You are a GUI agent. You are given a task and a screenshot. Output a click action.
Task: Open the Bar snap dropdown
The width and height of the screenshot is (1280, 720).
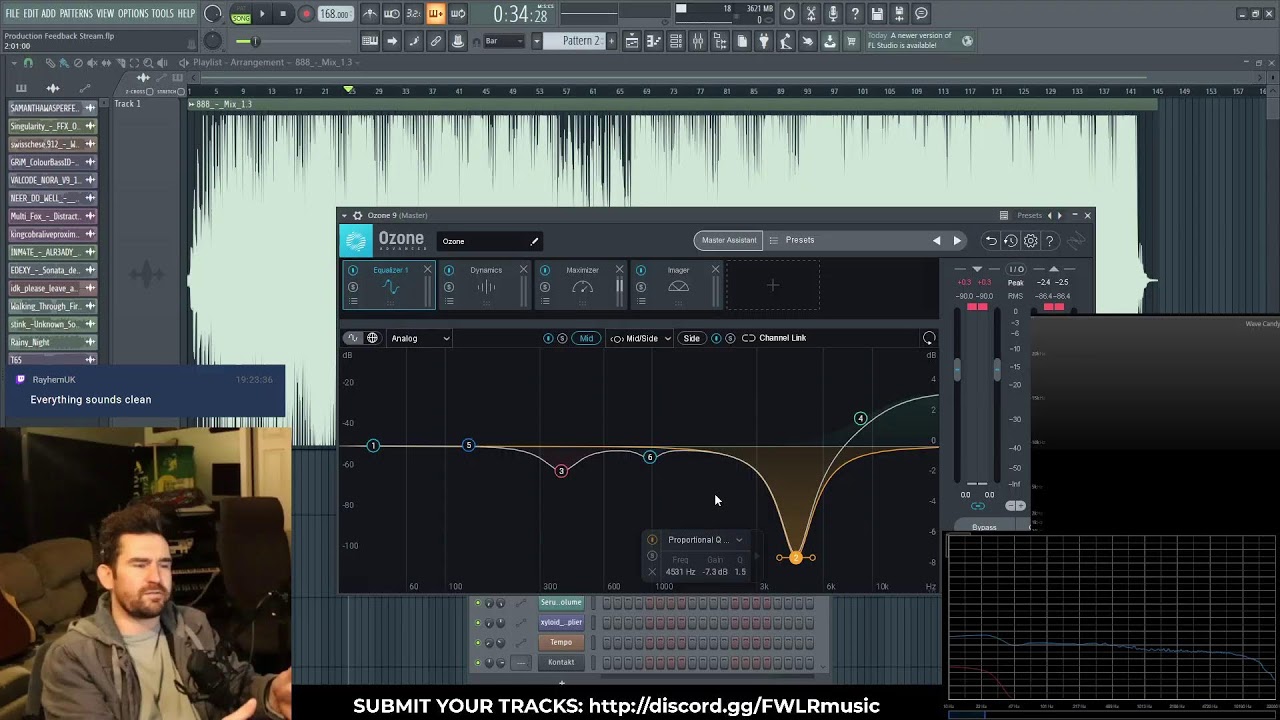coord(505,41)
